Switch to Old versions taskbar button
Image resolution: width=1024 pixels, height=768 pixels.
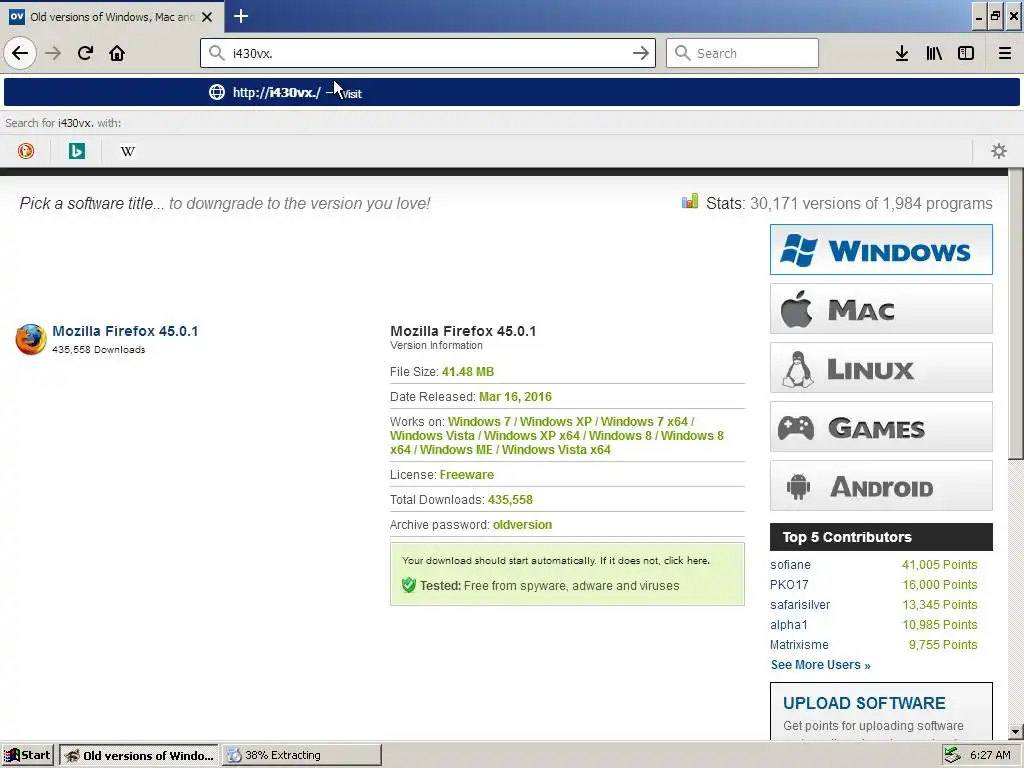tap(139, 755)
